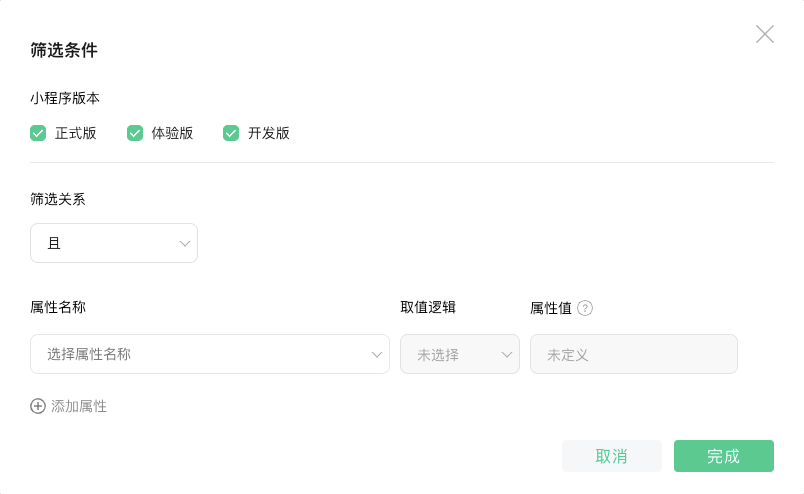Click the question mark help icon beside 属性值

[x=585, y=308]
